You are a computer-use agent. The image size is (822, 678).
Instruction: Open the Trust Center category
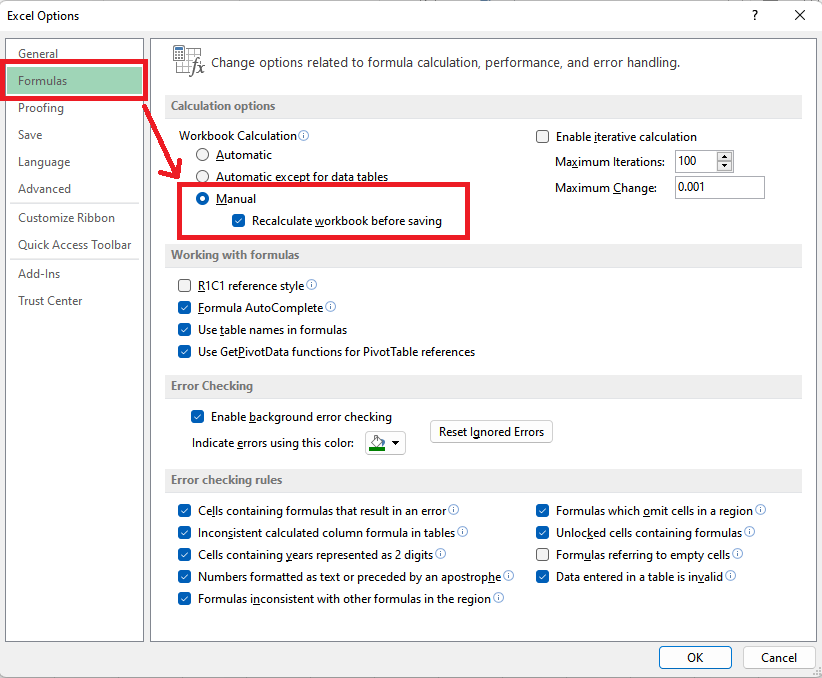tap(50, 301)
